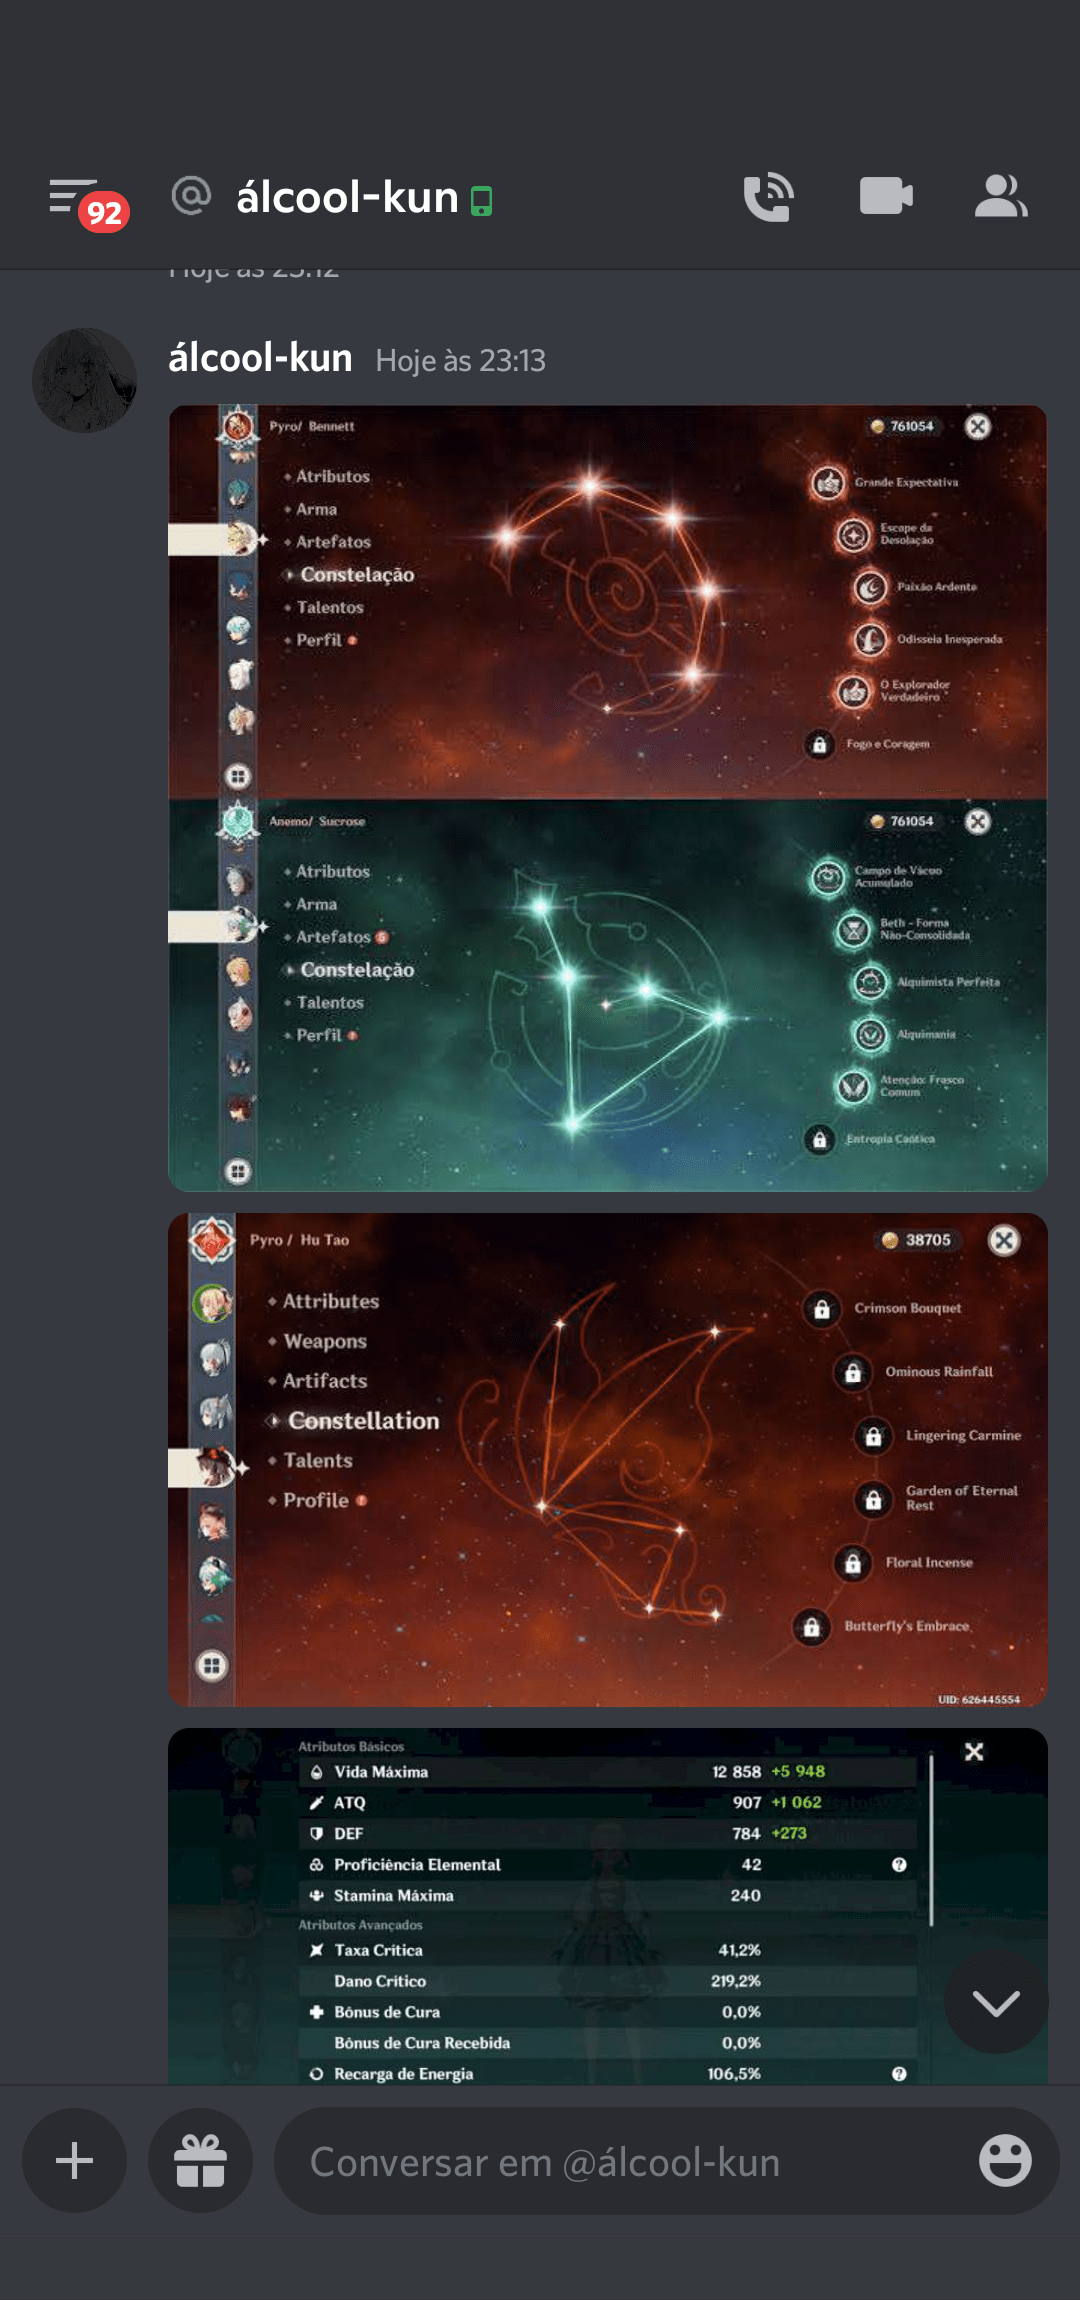
Task: Tap the Hoje às 23:13 timestamp
Action: (460, 360)
